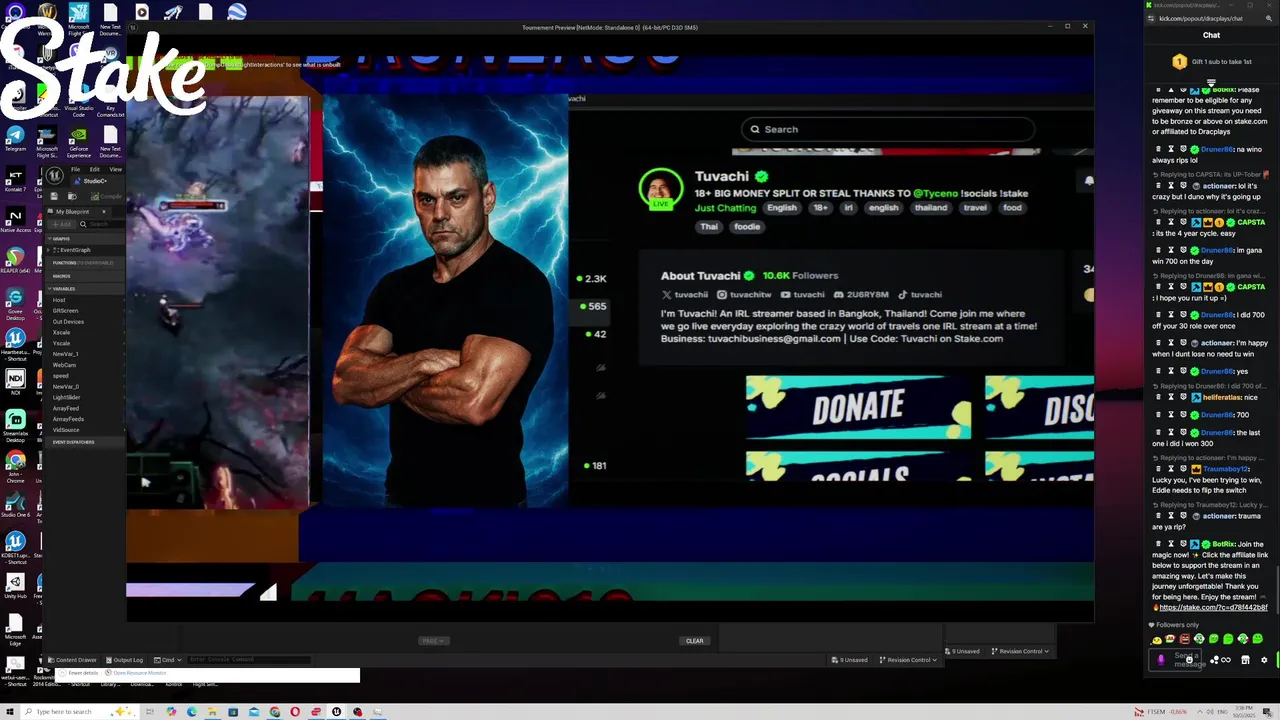Click the Save blueprint icon
Screen dimensions: 1280x720
tap(56, 196)
